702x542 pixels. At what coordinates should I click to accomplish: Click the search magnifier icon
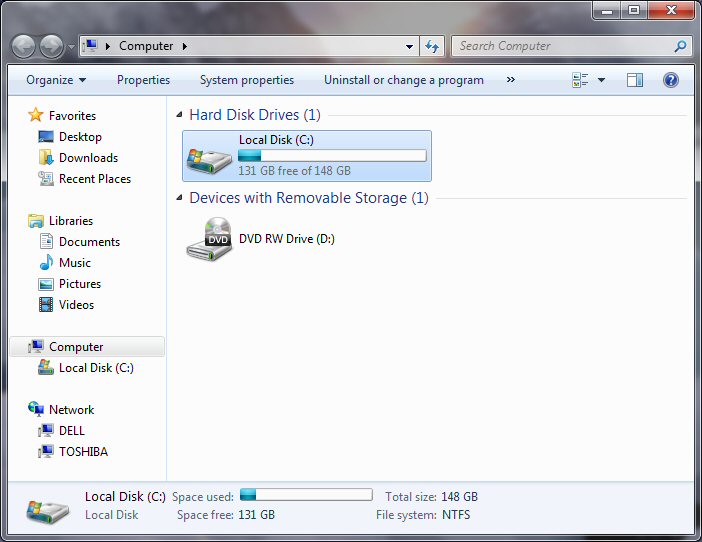pos(680,46)
